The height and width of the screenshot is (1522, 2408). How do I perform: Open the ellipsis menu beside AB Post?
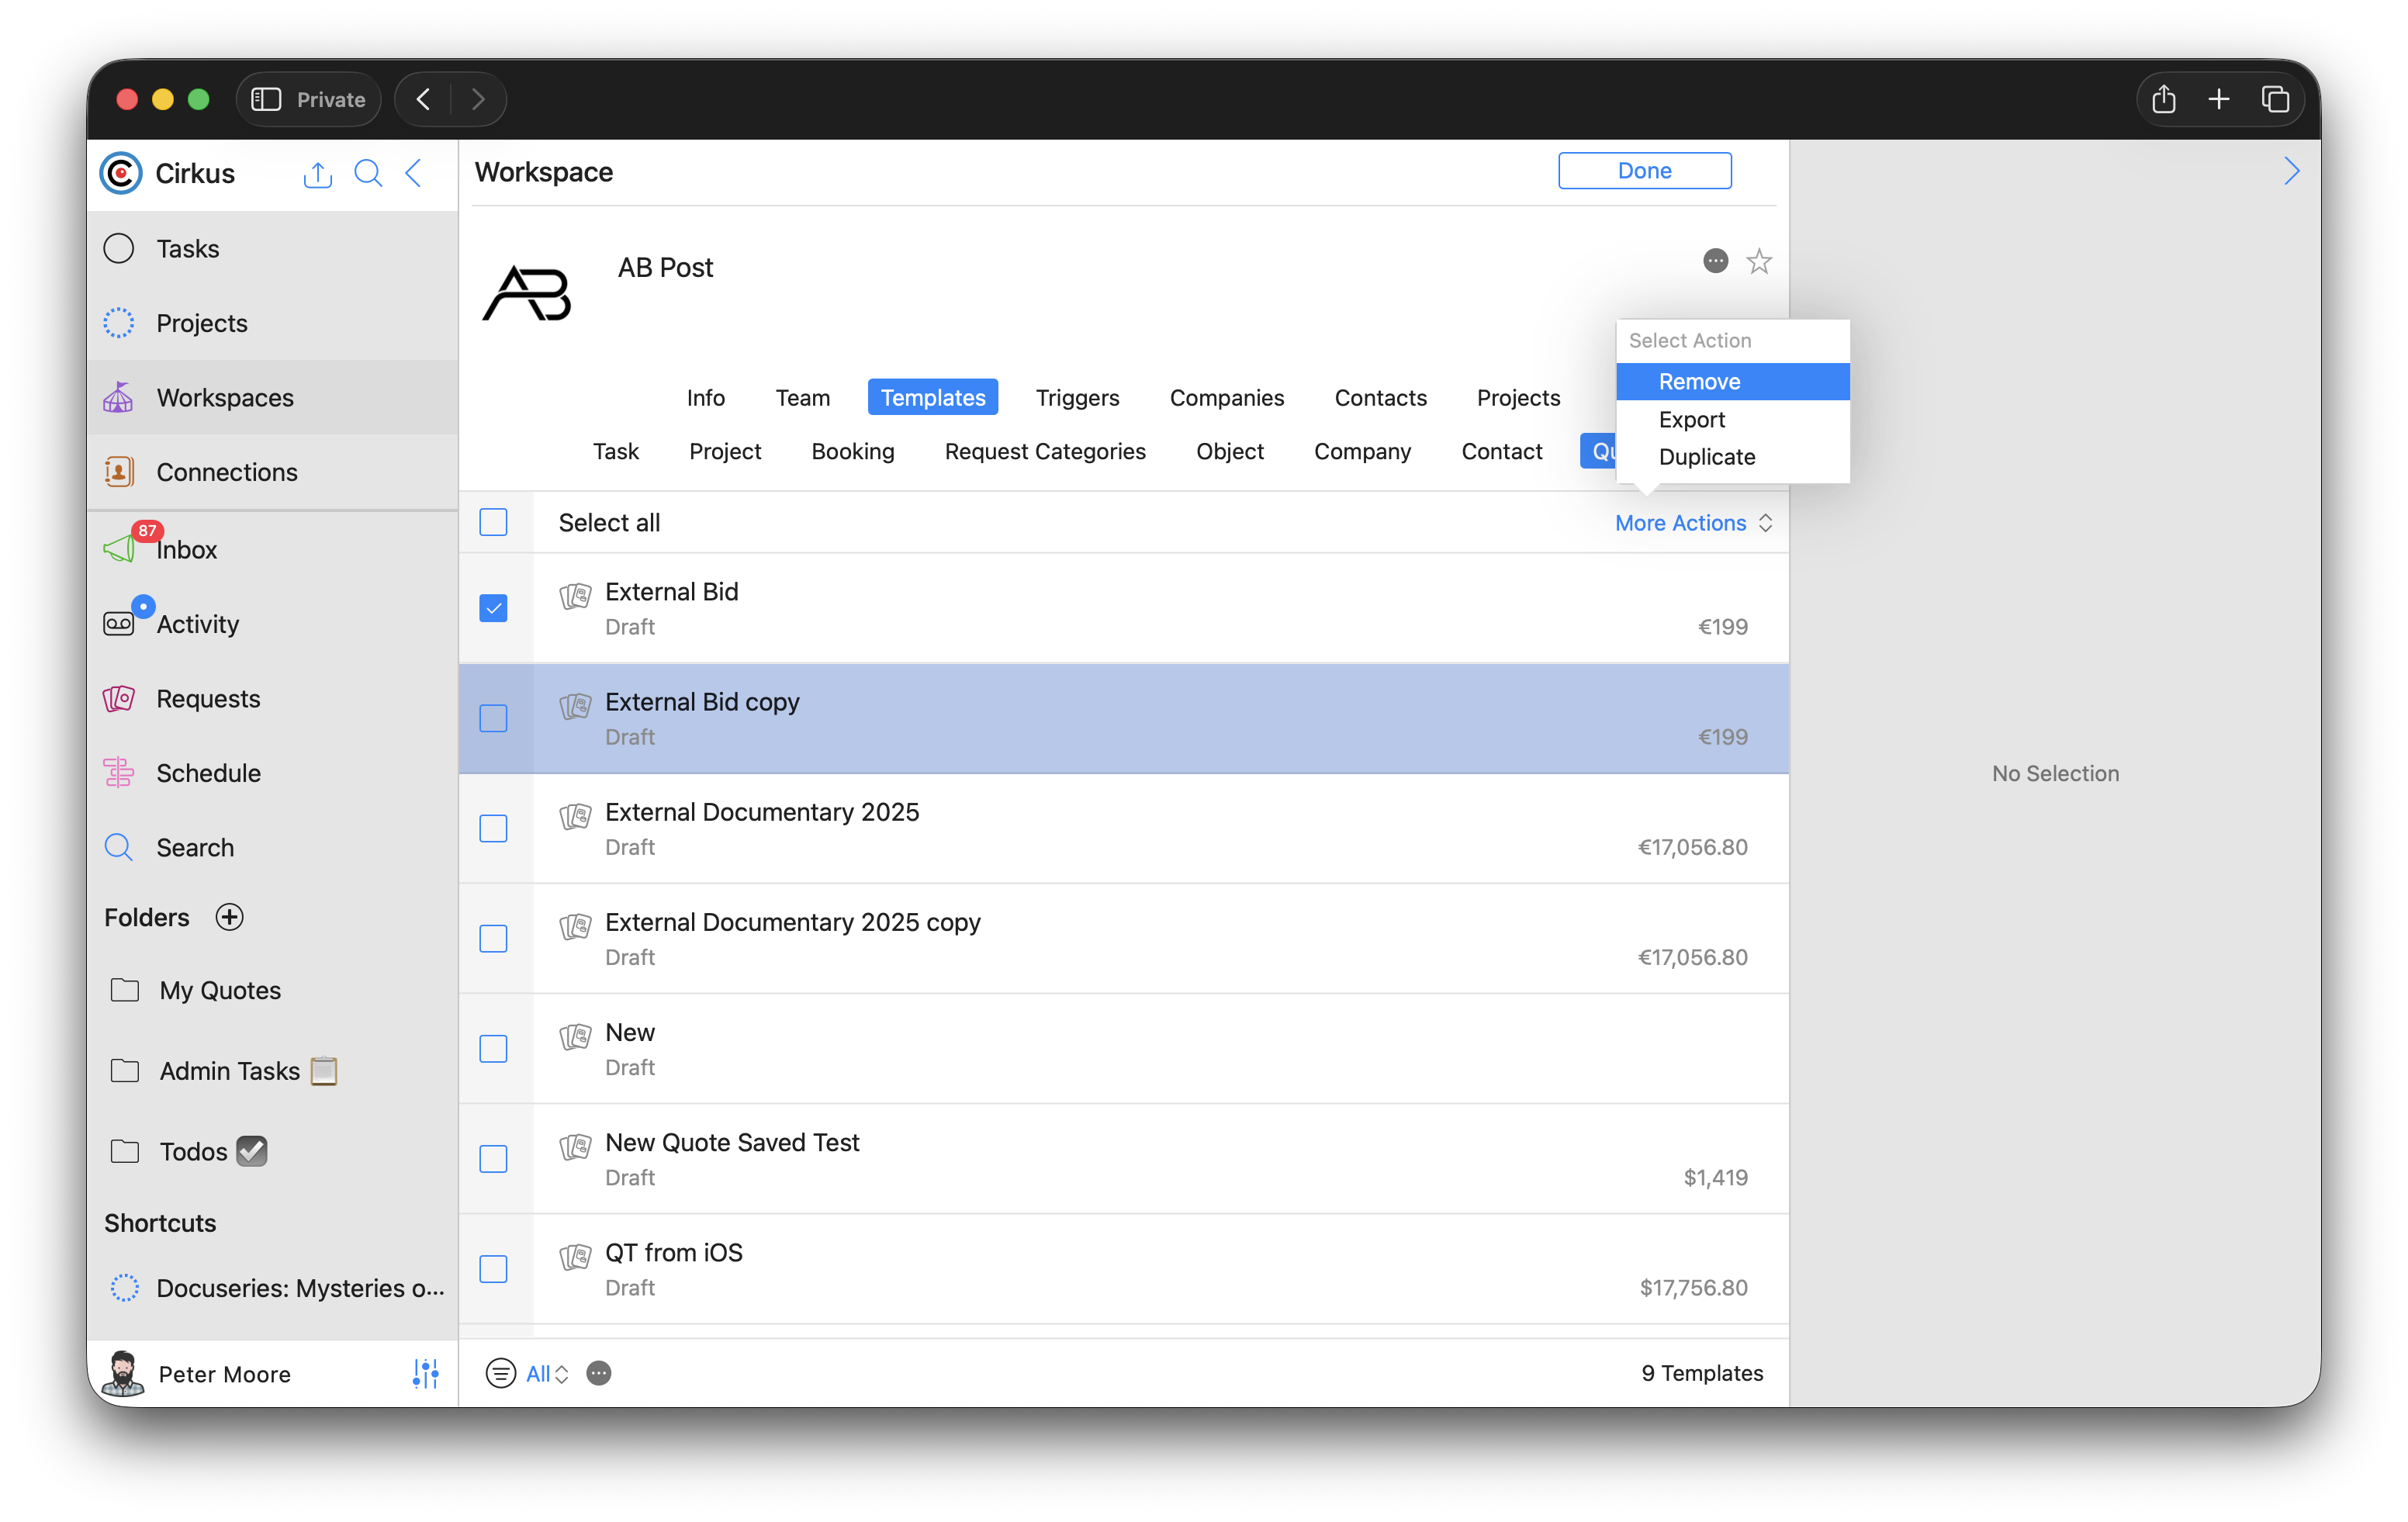point(1715,261)
